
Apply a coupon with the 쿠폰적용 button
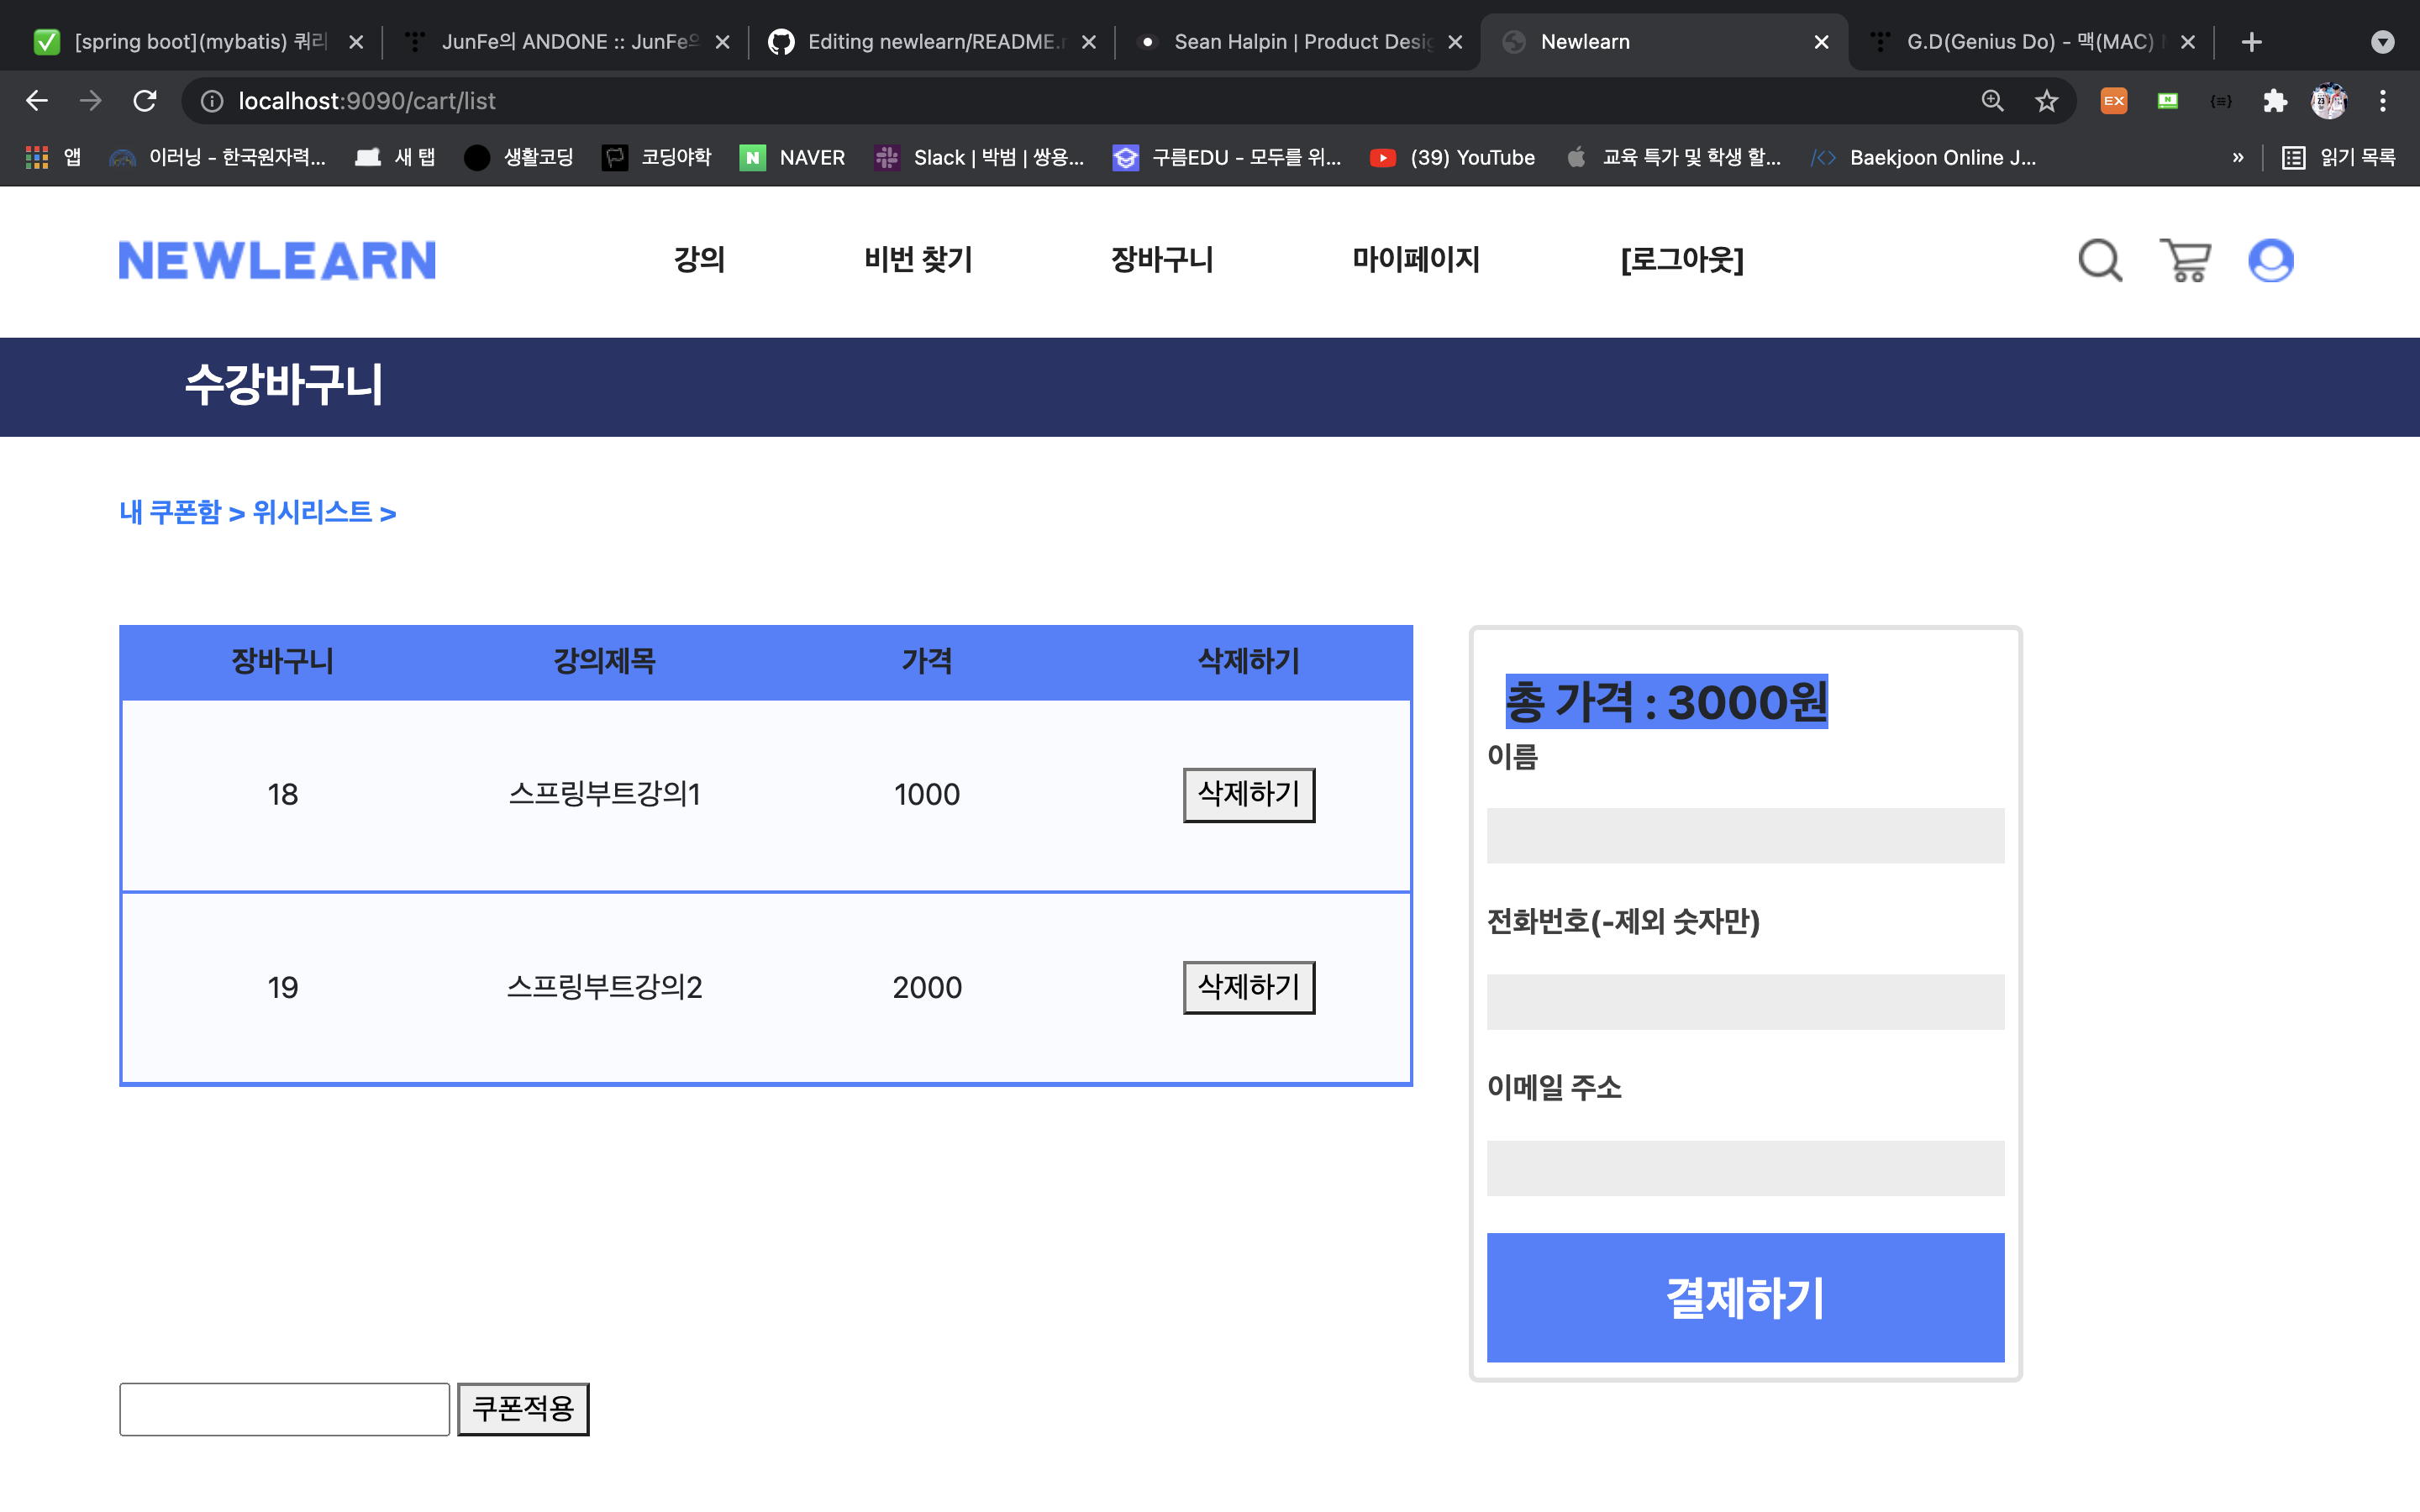523,1407
